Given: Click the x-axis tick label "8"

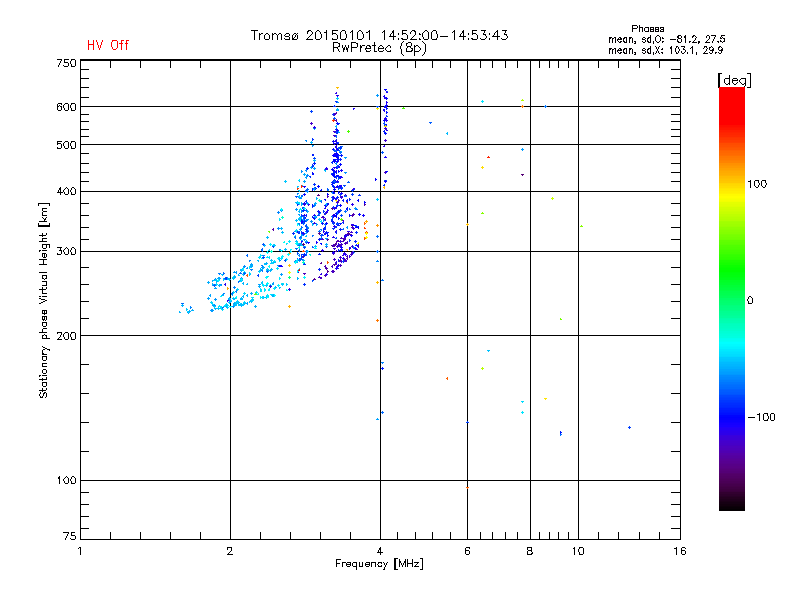Looking at the screenshot, I should click(x=530, y=551).
